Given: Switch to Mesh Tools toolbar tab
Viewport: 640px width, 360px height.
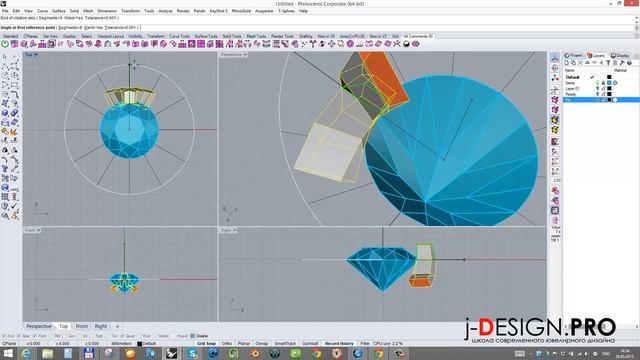Looking at the screenshot, I should 256,36.
